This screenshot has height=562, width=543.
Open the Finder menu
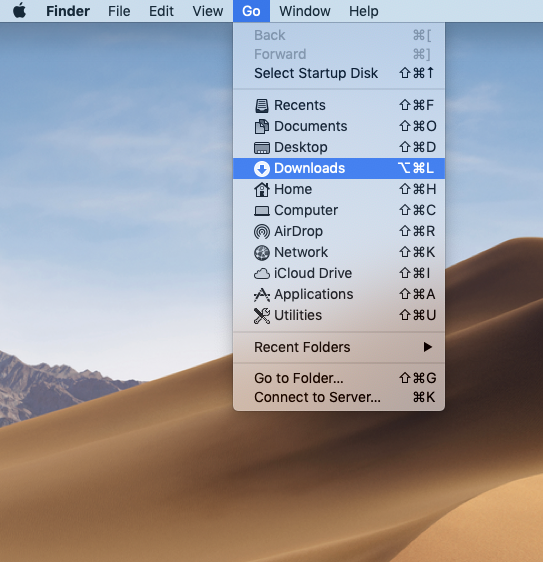coord(68,11)
